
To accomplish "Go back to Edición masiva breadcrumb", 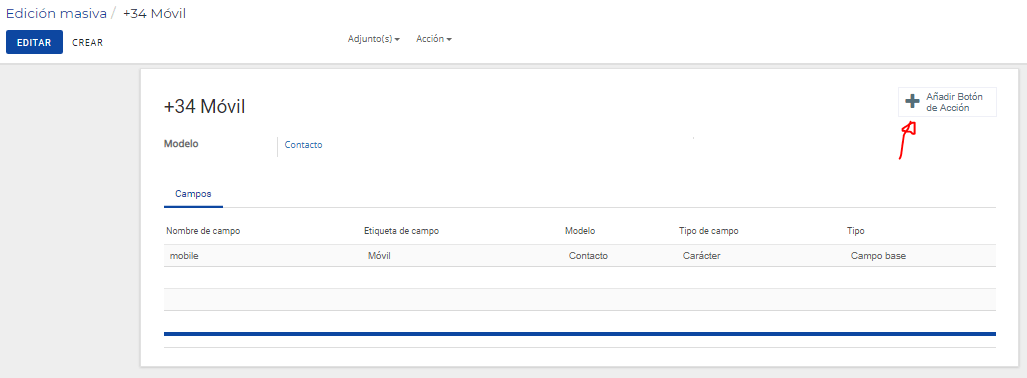I will 56,13.
